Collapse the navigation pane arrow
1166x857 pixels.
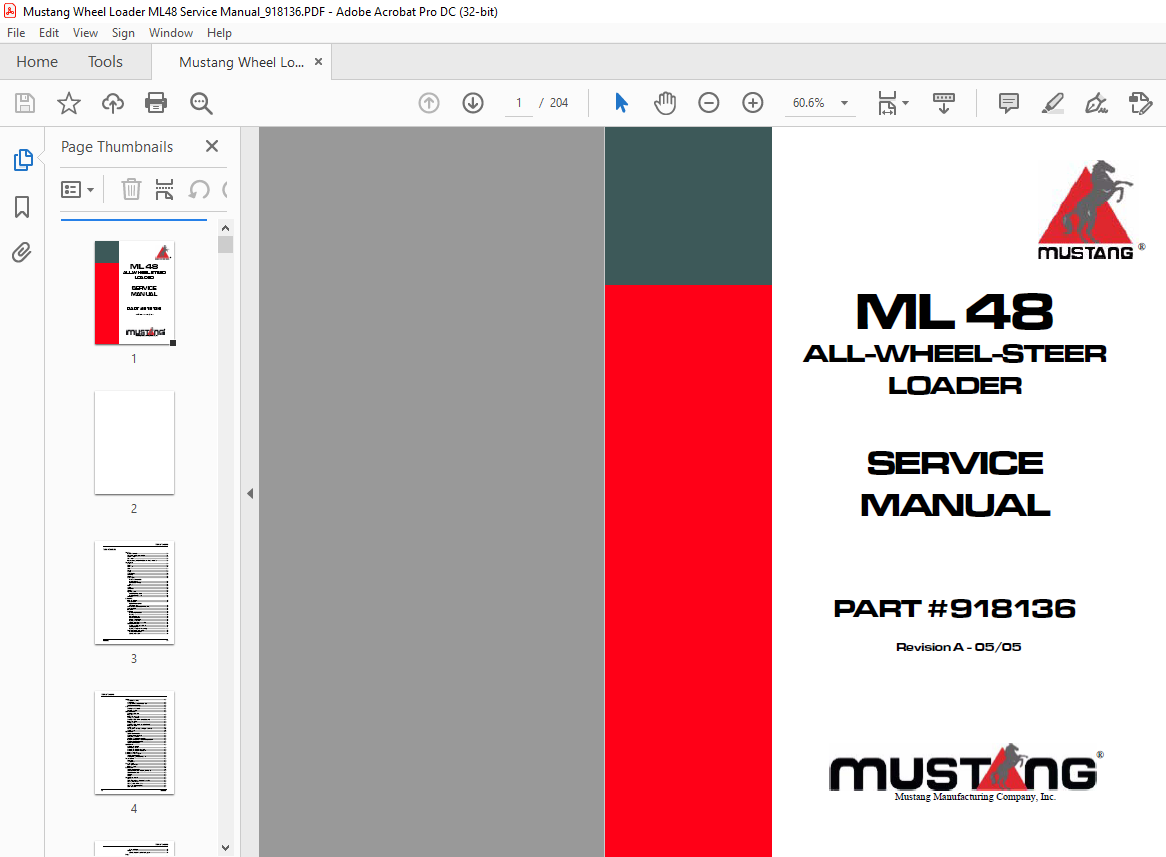pyautogui.click(x=250, y=493)
